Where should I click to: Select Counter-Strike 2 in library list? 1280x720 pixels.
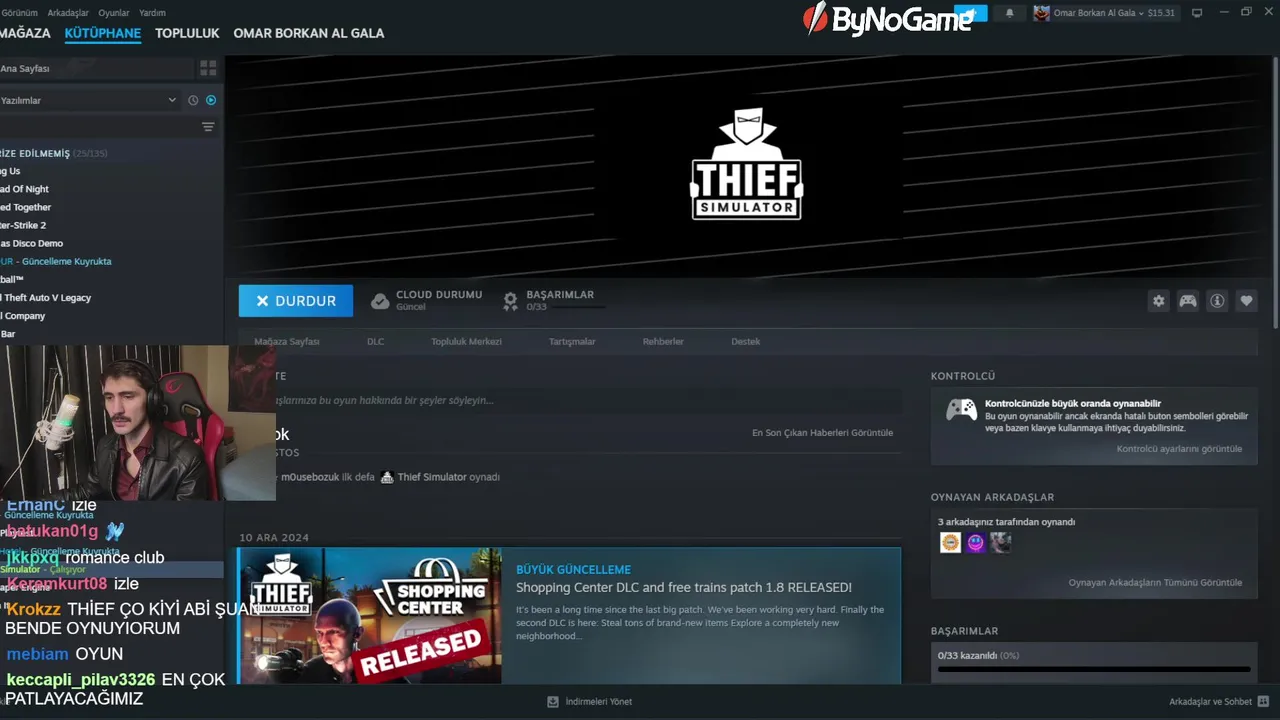tap(23, 225)
